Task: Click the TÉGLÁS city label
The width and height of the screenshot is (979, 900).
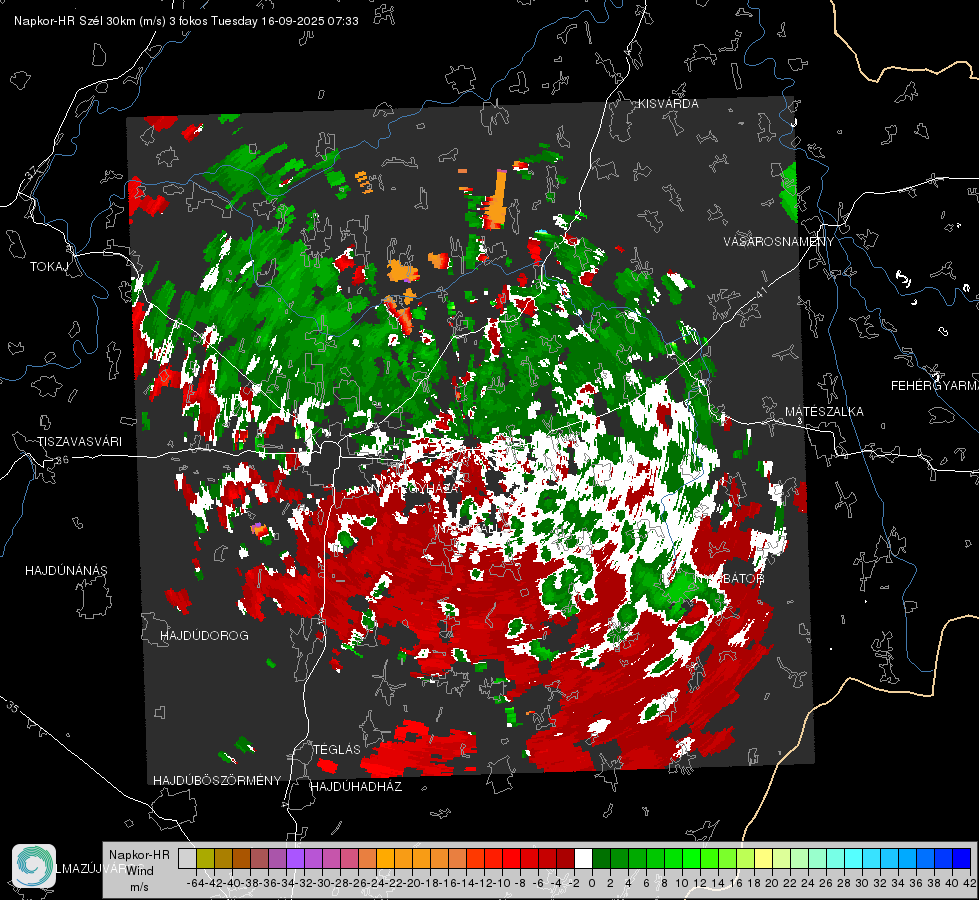Action: click(337, 749)
